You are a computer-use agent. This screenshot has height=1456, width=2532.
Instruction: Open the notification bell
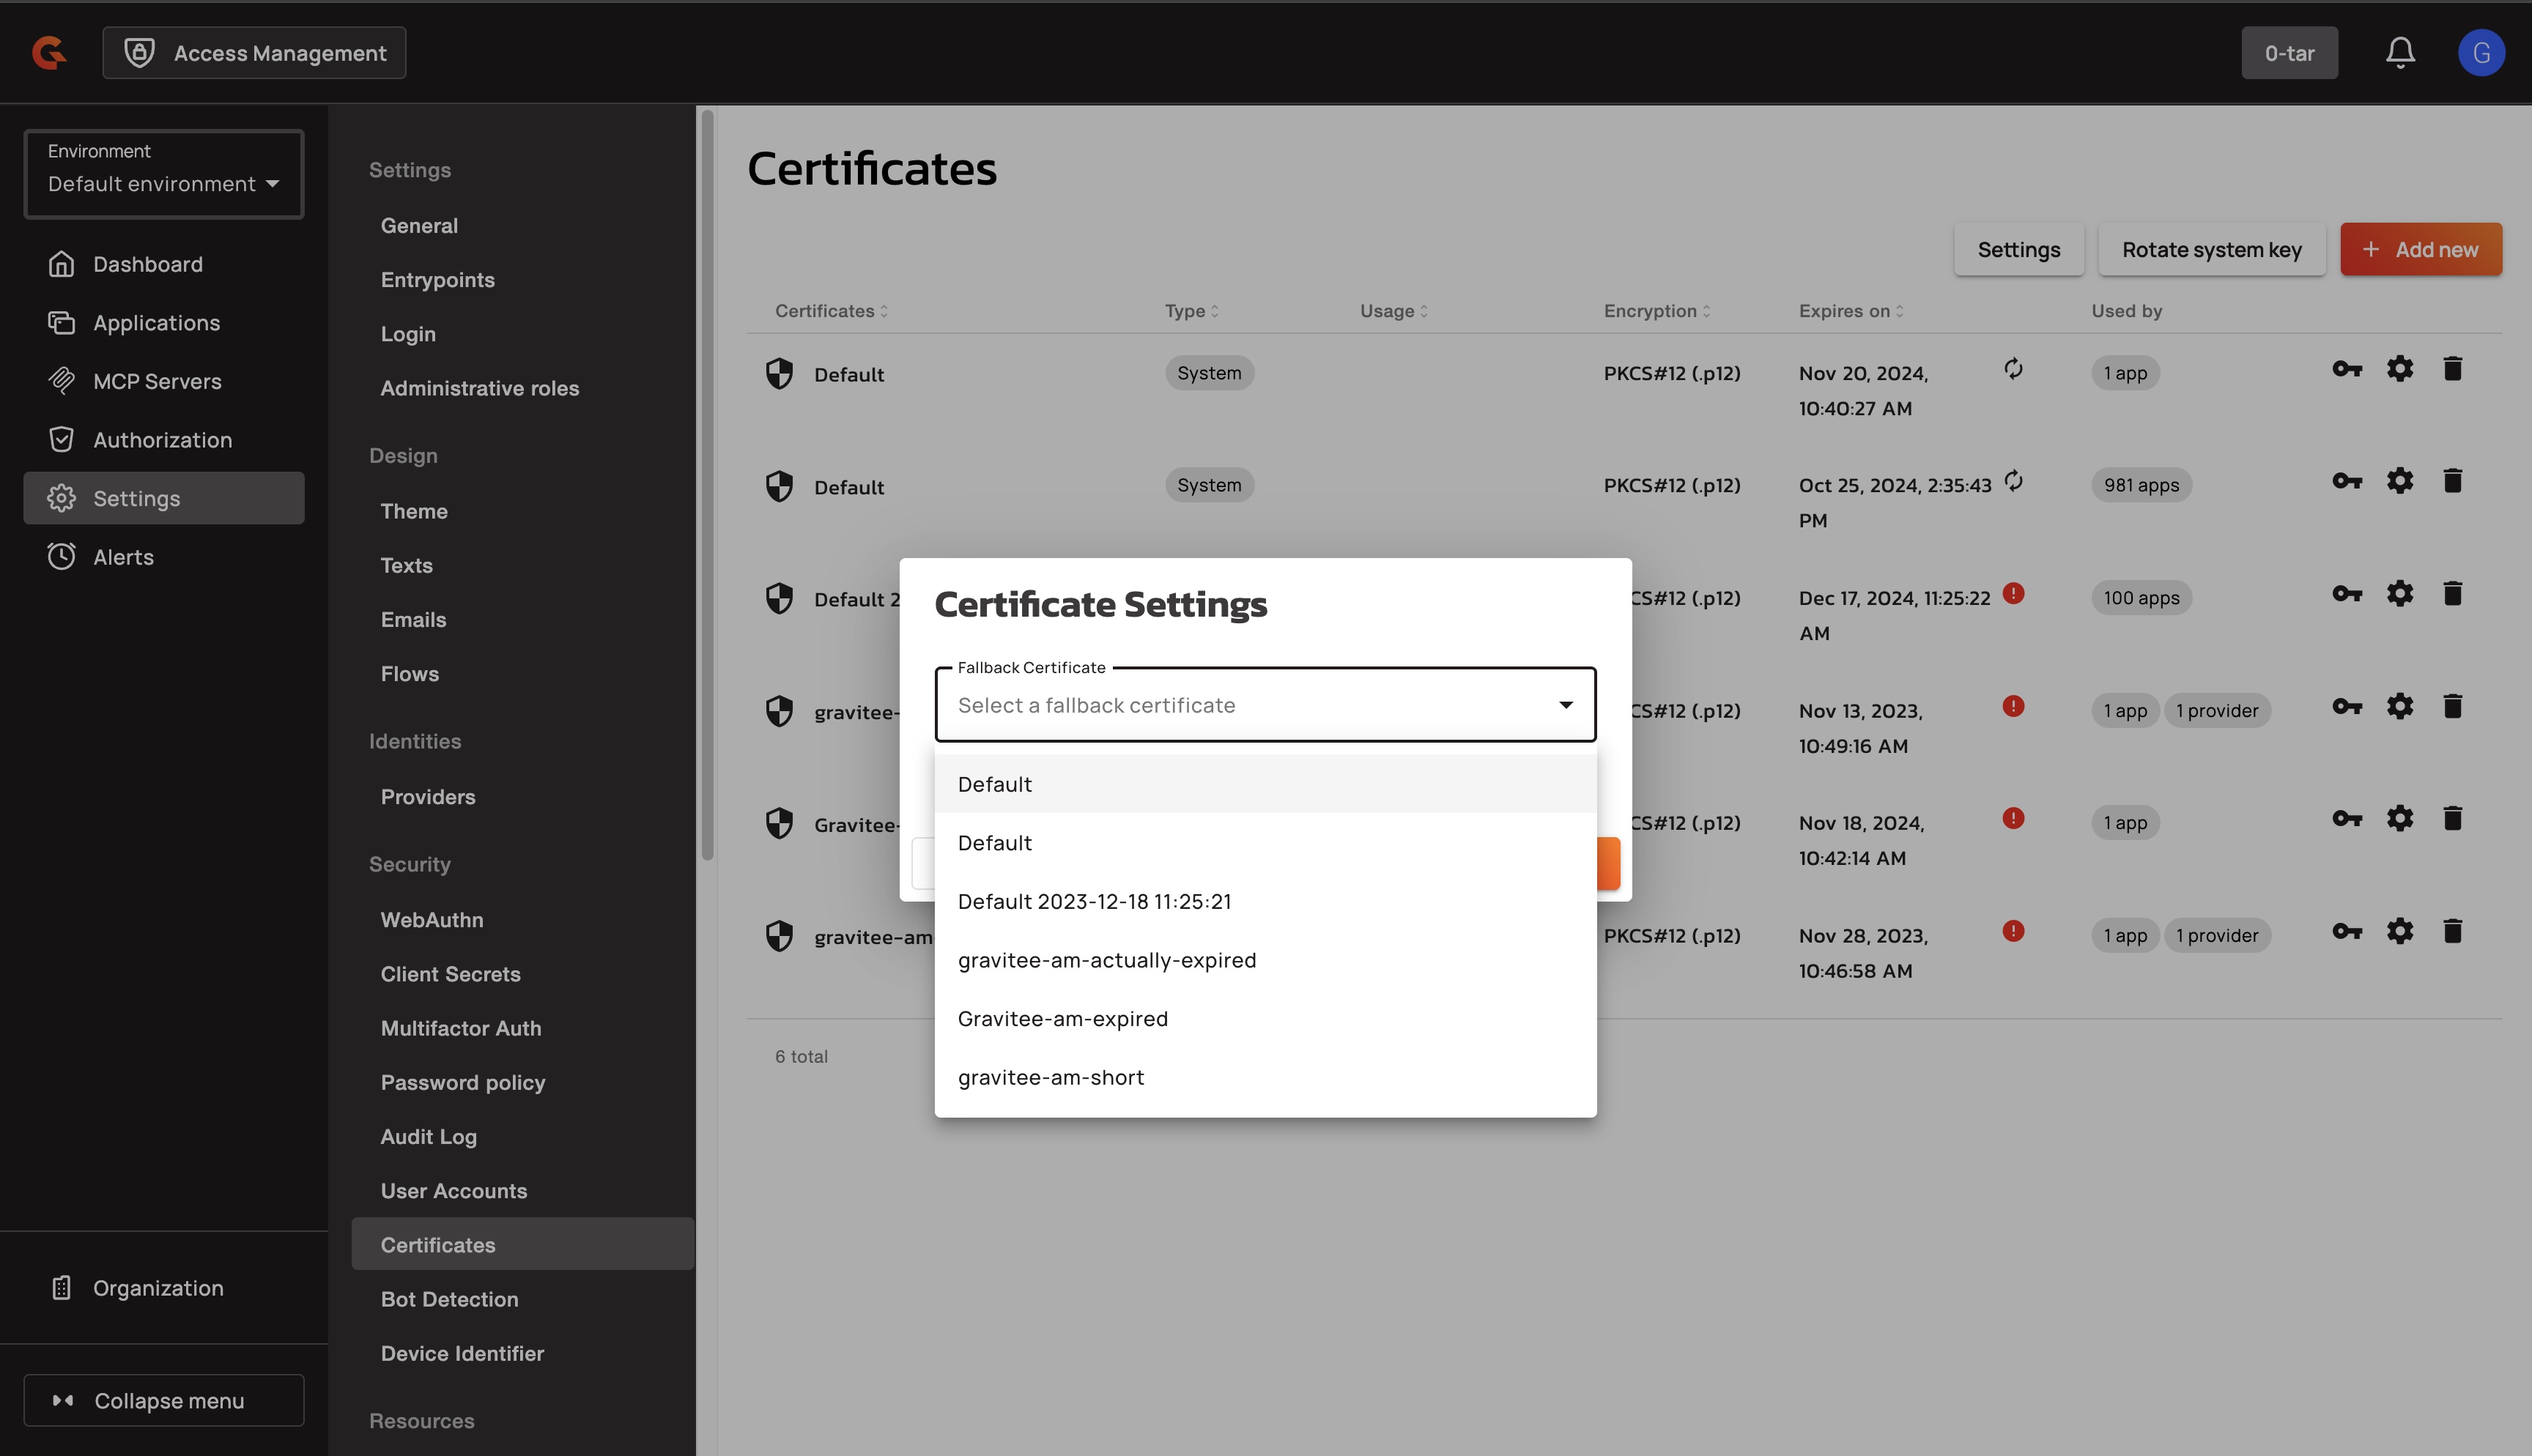tap(2400, 53)
